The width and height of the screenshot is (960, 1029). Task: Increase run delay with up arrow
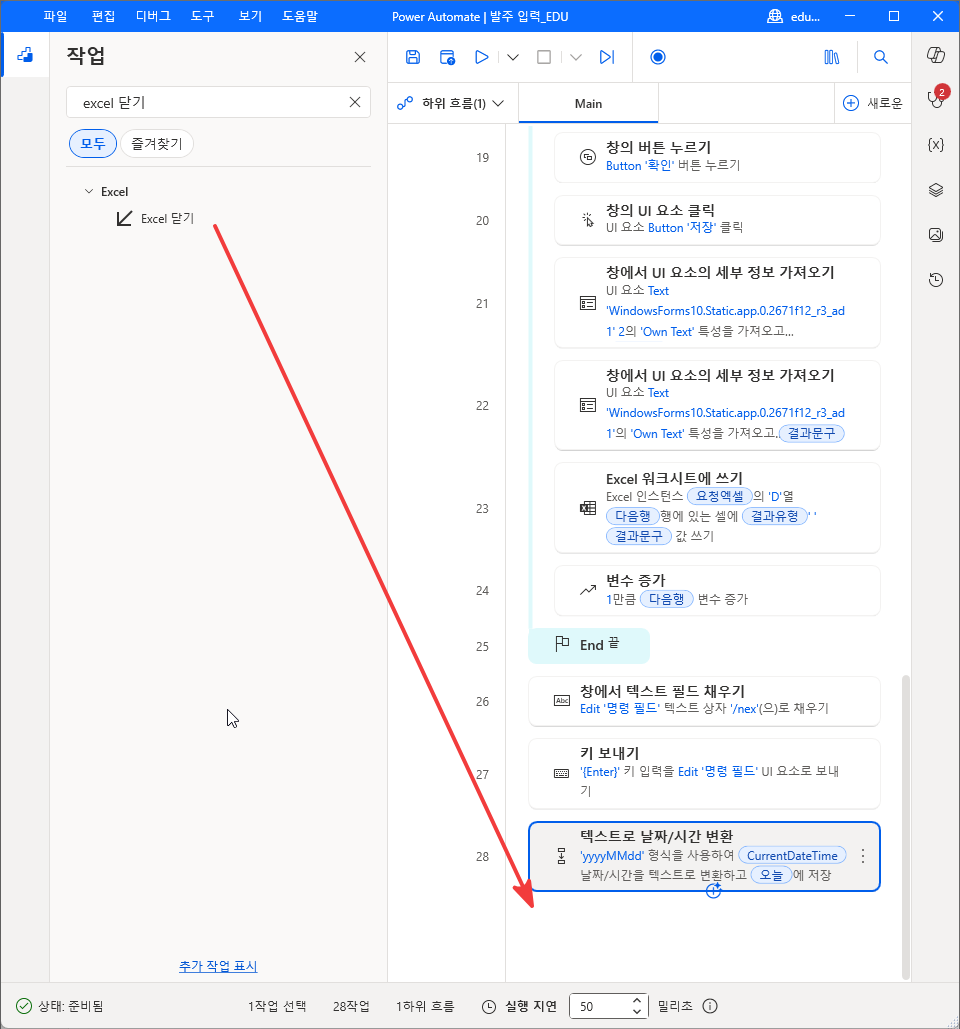point(637,1000)
